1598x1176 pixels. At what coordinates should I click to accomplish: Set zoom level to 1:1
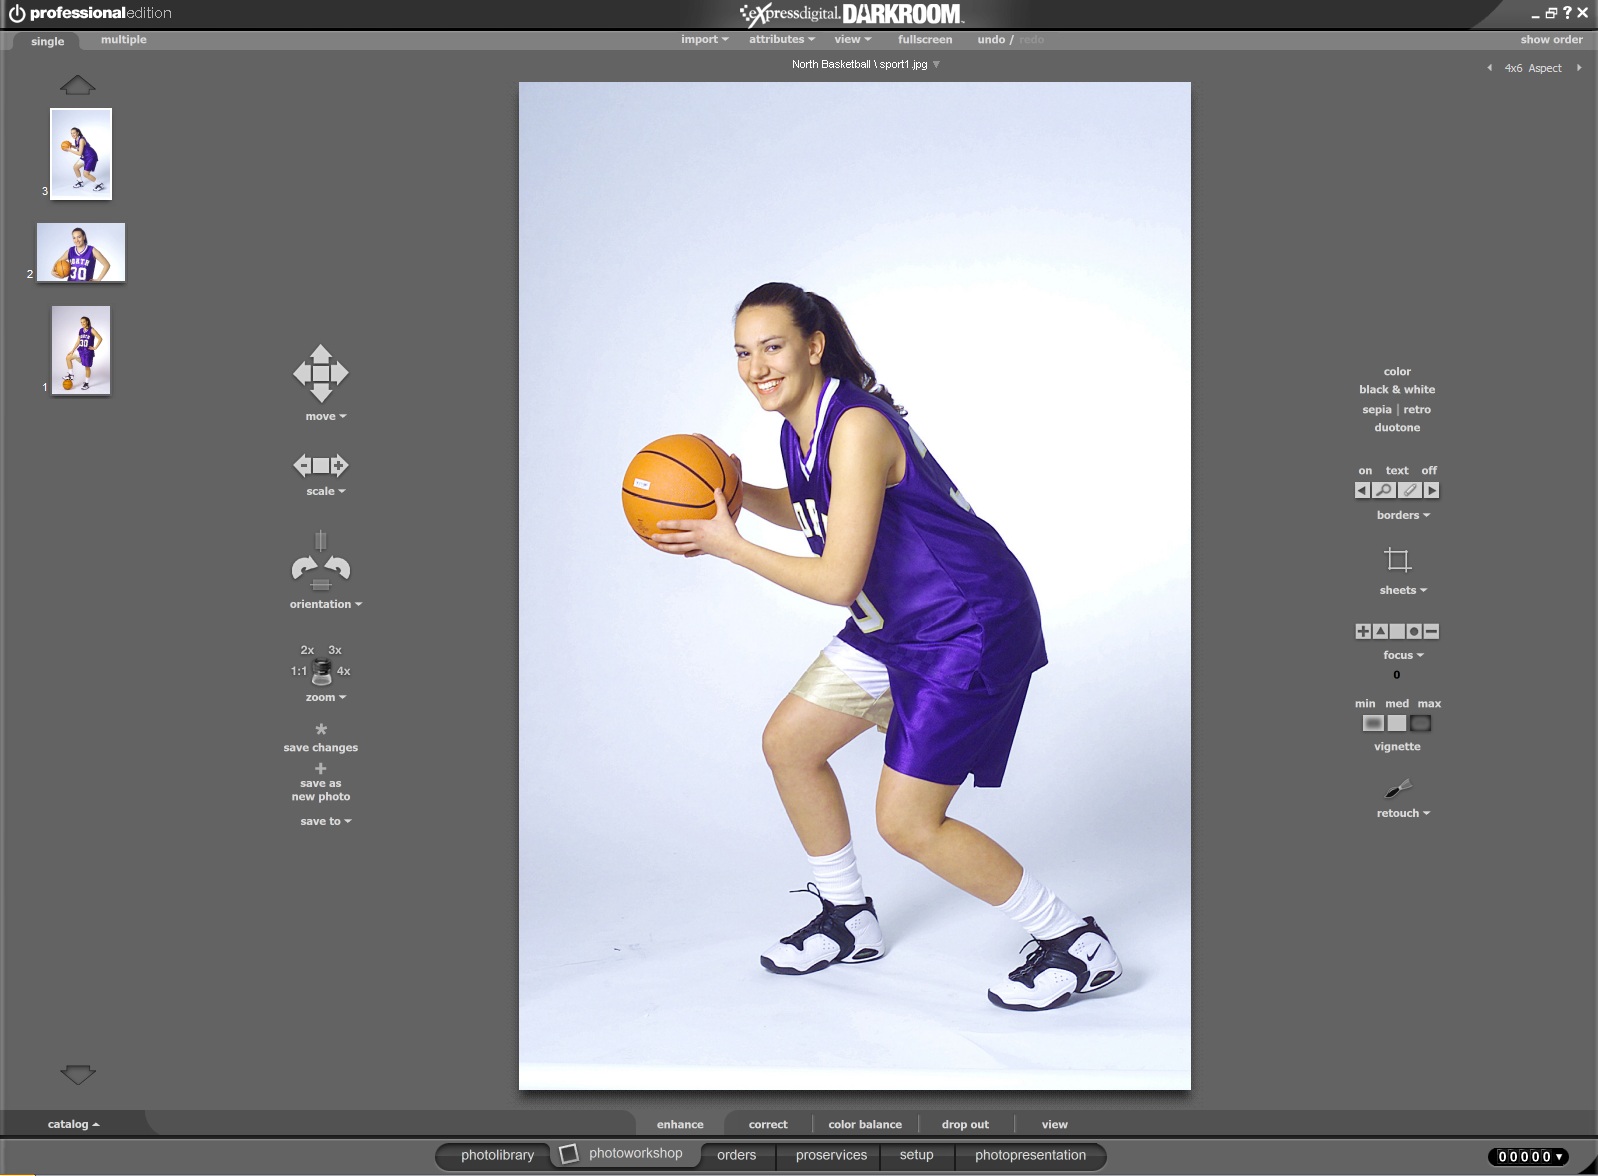(299, 671)
